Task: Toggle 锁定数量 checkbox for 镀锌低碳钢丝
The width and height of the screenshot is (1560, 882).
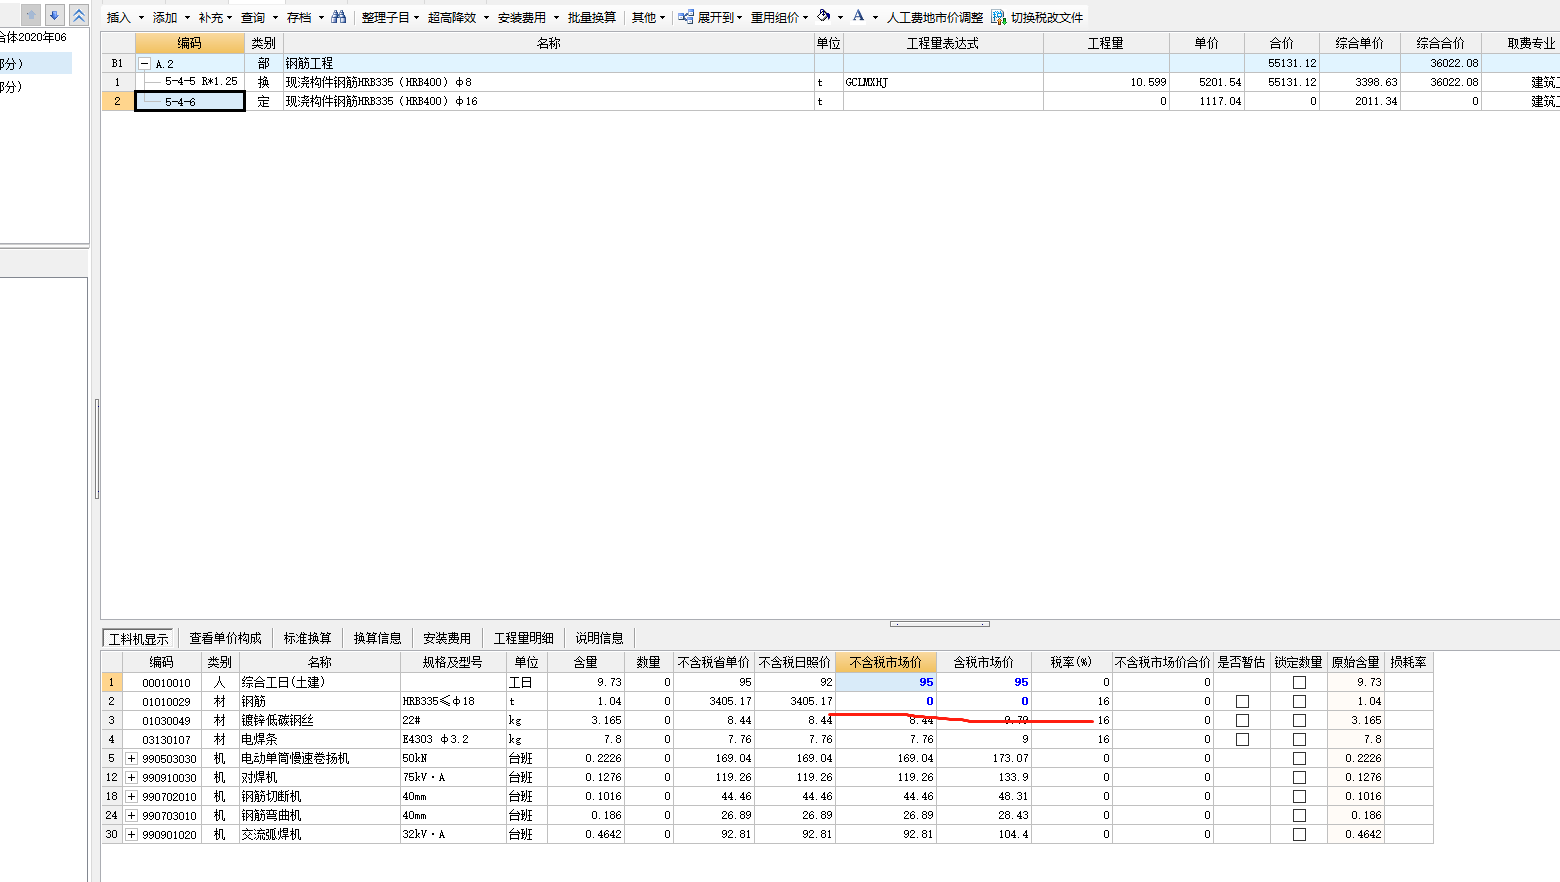Action: point(1299,720)
